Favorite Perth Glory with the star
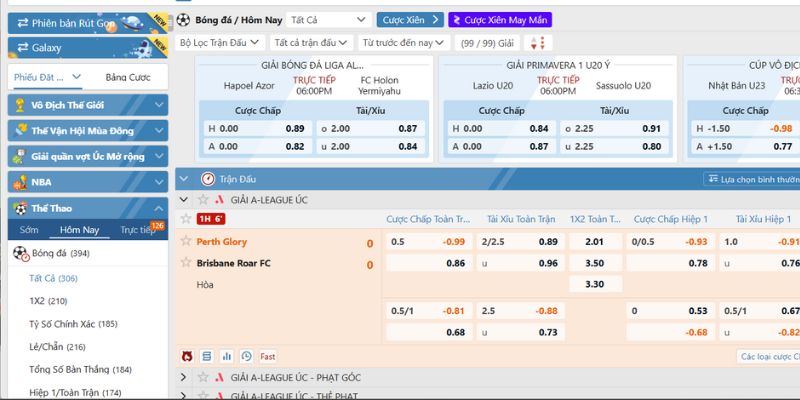 (185, 241)
